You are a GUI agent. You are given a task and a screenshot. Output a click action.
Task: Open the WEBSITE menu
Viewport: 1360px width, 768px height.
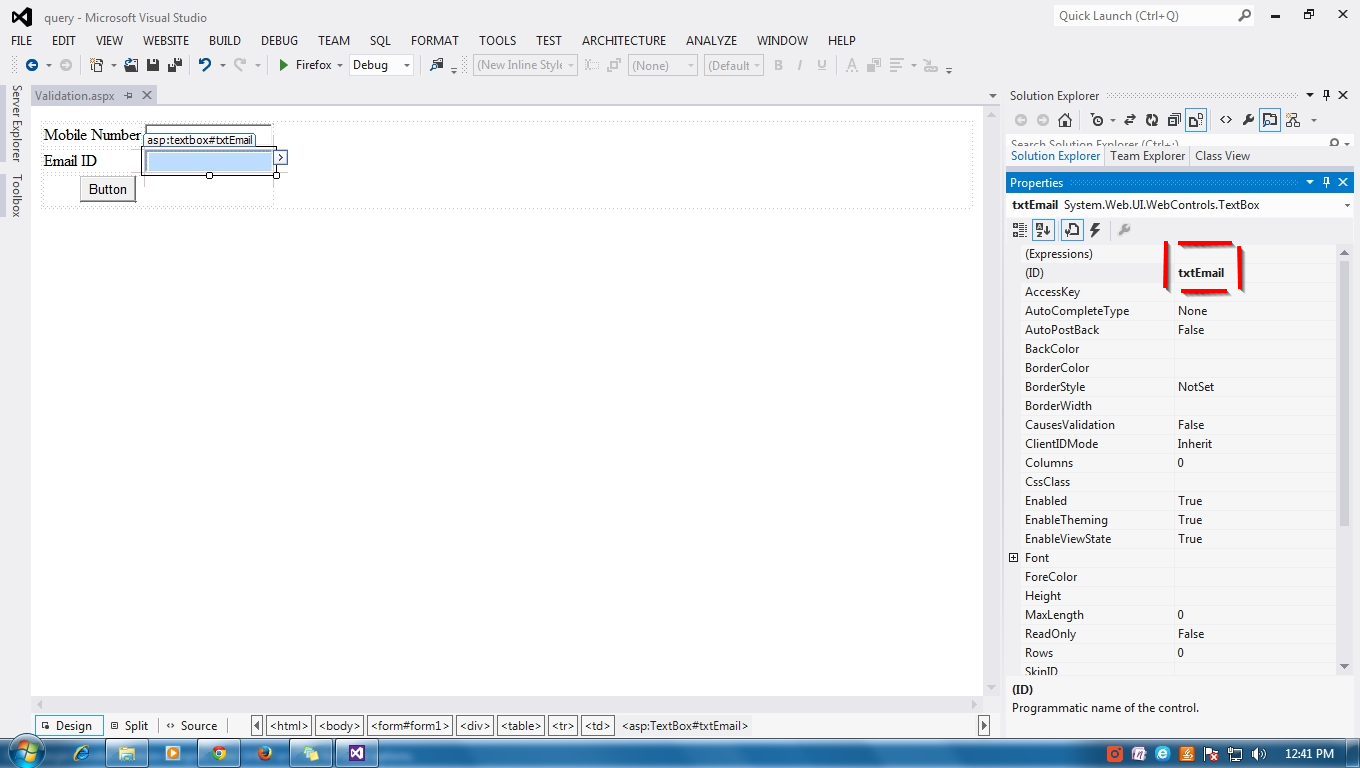pyautogui.click(x=165, y=40)
